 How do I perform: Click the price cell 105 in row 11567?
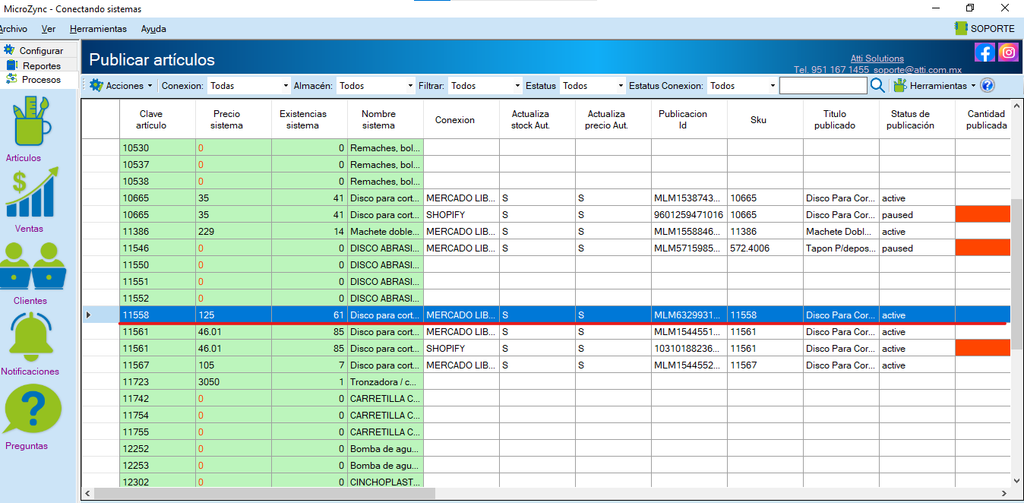click(x=233, y=365)
